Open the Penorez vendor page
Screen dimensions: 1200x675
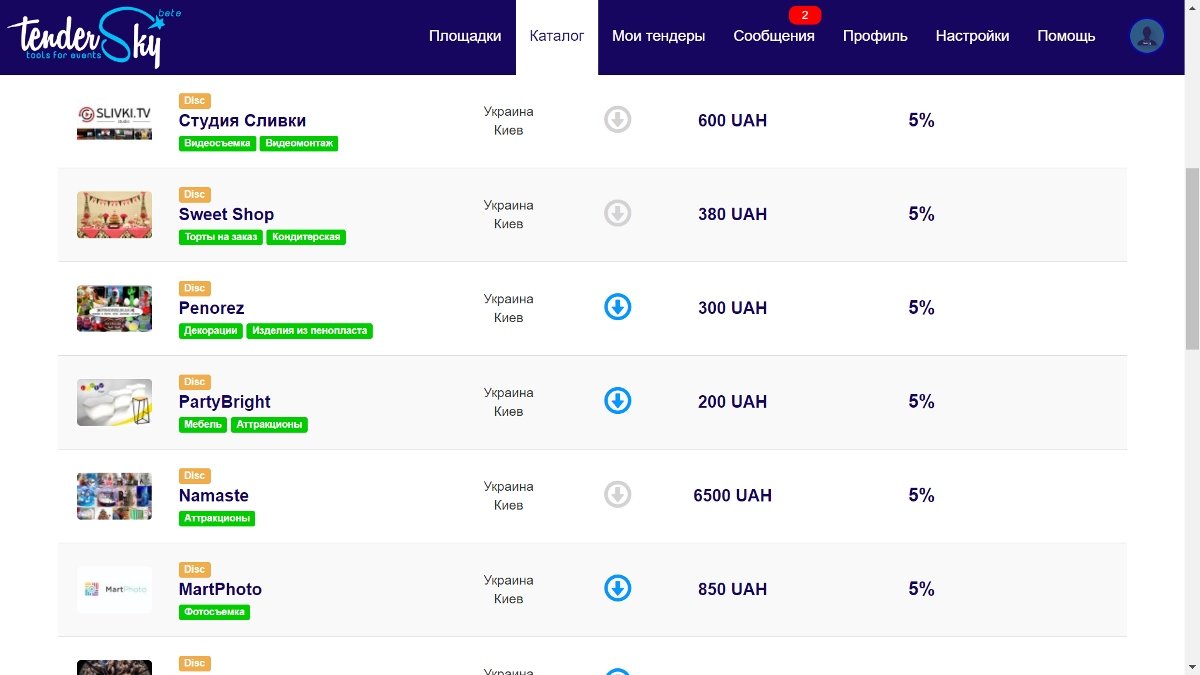click(211, 308)
